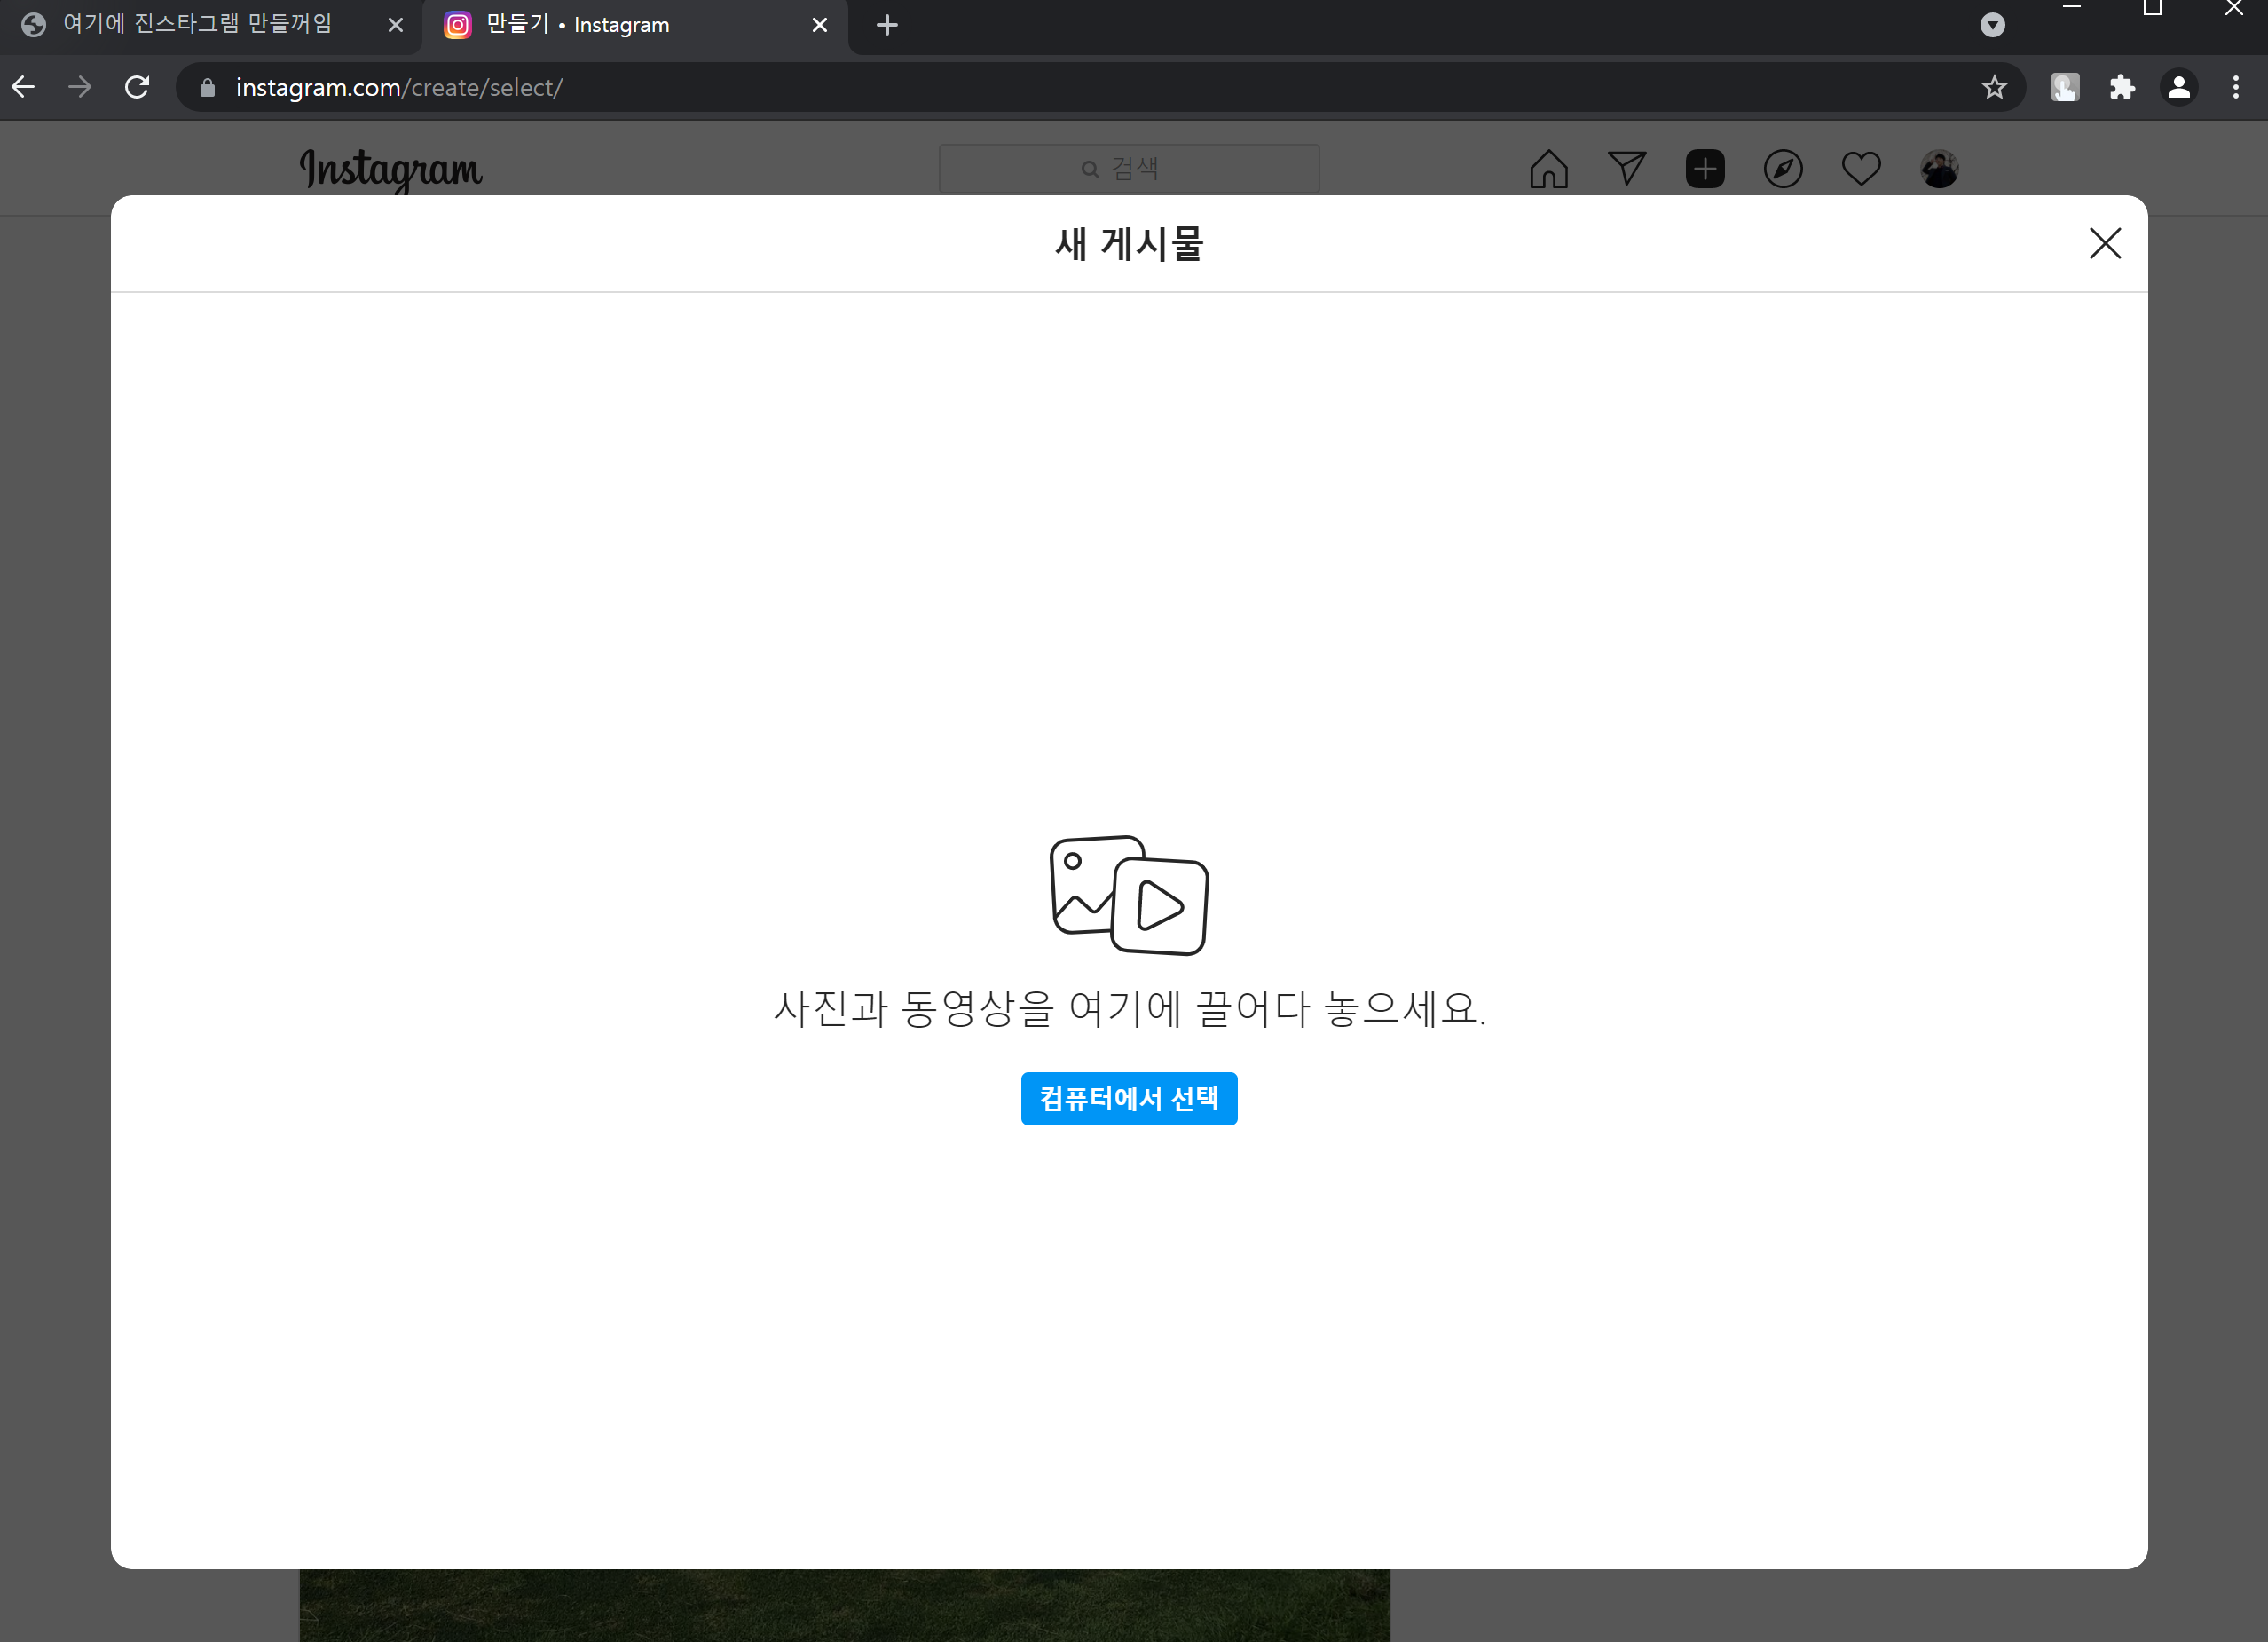Click the 컴퓨터에서 선택 button
Screen dimensions: 2268x1642
tap(1128, 1098)
